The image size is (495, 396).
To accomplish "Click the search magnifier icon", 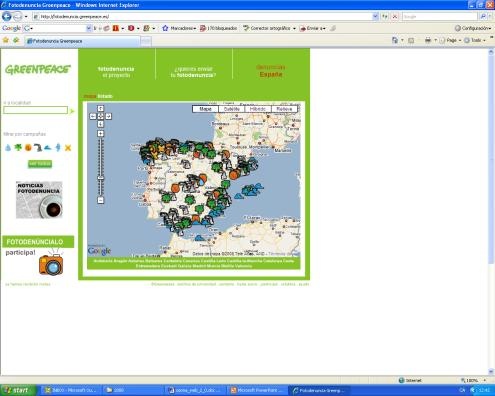I will pos(483,16).
